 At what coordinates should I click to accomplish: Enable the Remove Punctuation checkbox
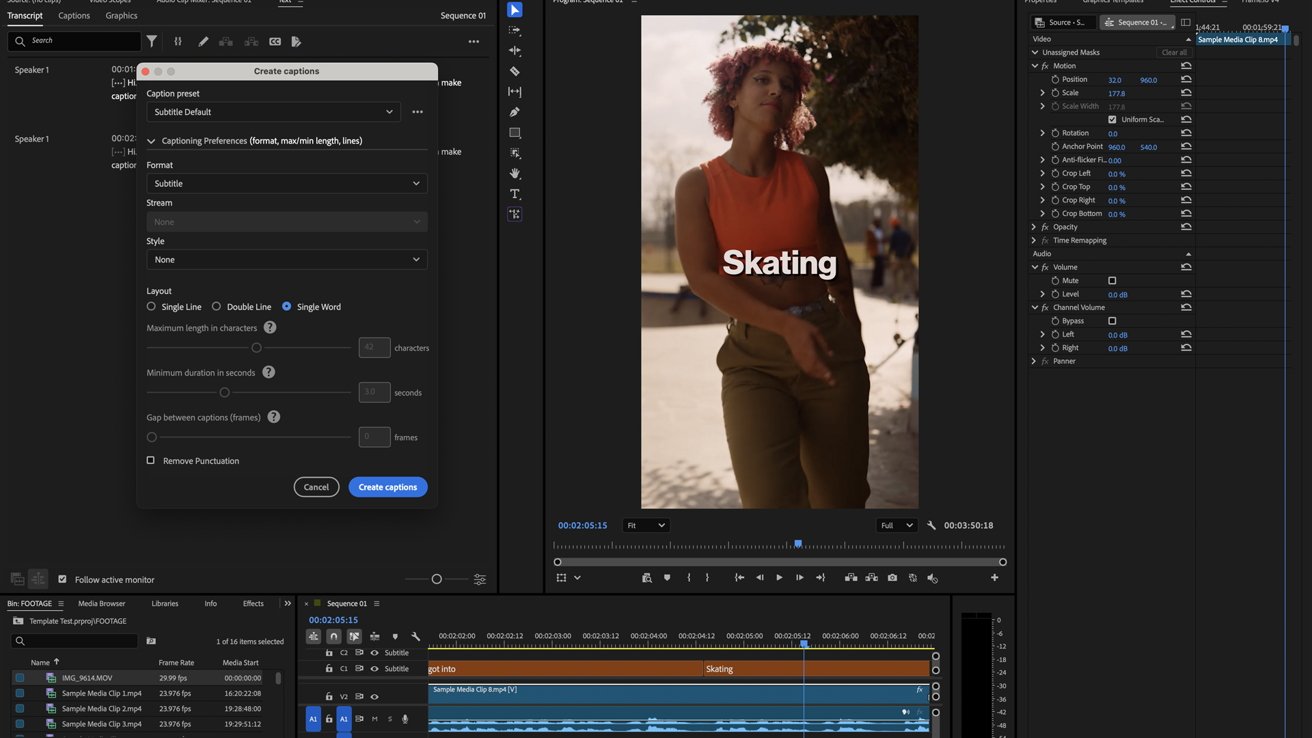(151, 461)
